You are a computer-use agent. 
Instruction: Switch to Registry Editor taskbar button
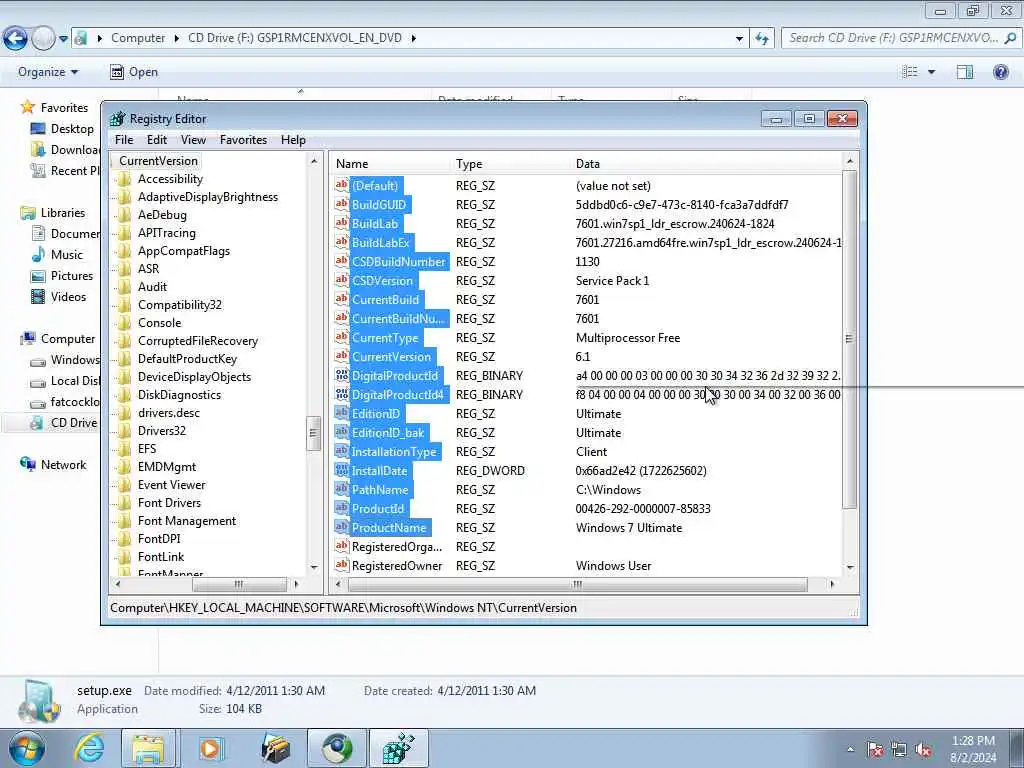pos(398,748)
